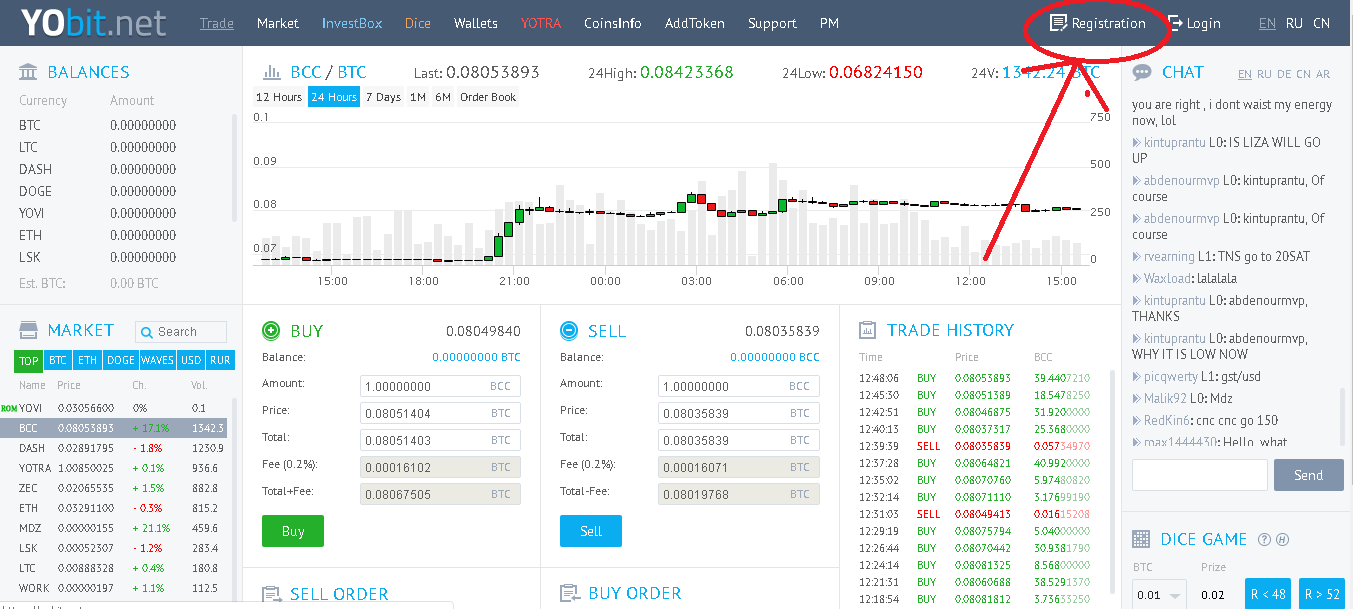Screen dimensions: 1353x609
Task: Click the Buy Order list icon
Action: pos(569,594)
